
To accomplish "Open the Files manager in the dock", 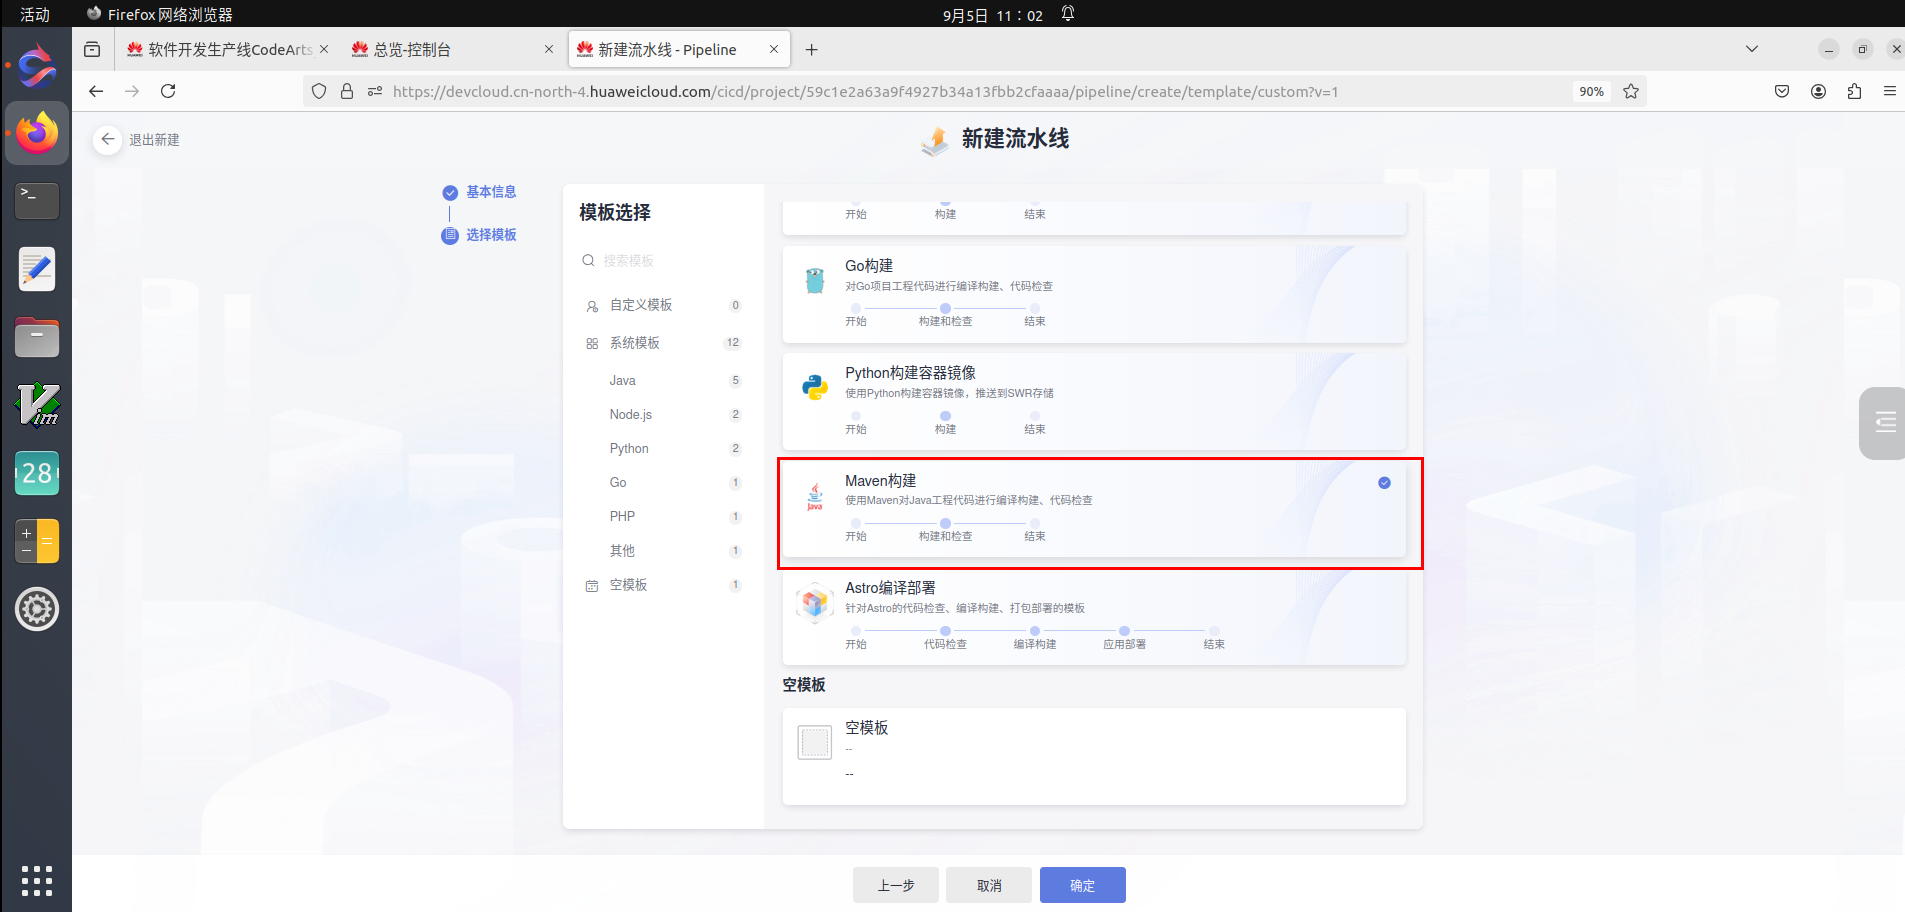I will click(37, 337).
